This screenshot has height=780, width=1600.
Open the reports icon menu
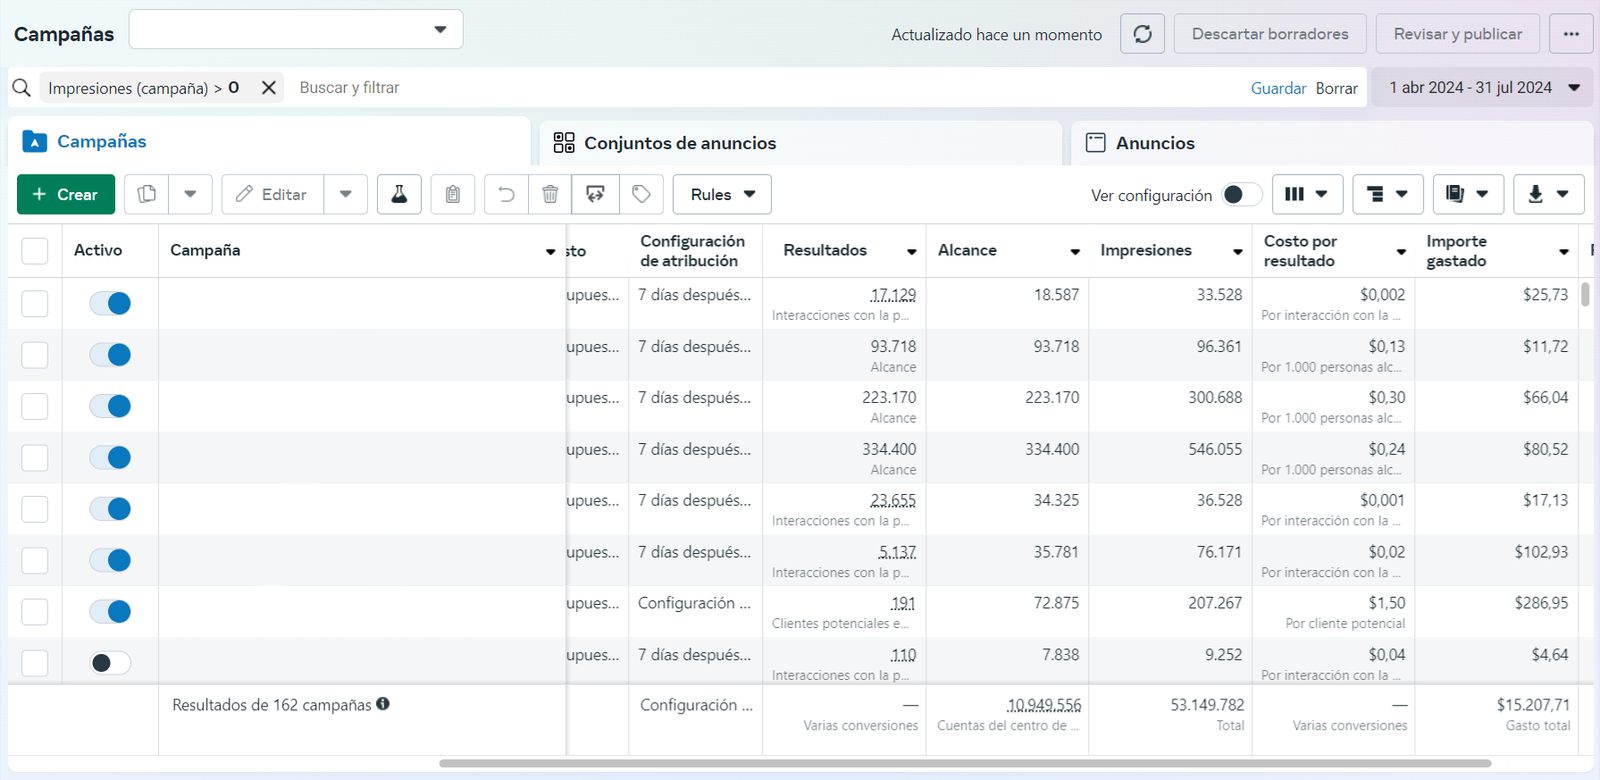[x=1468, y=194]
